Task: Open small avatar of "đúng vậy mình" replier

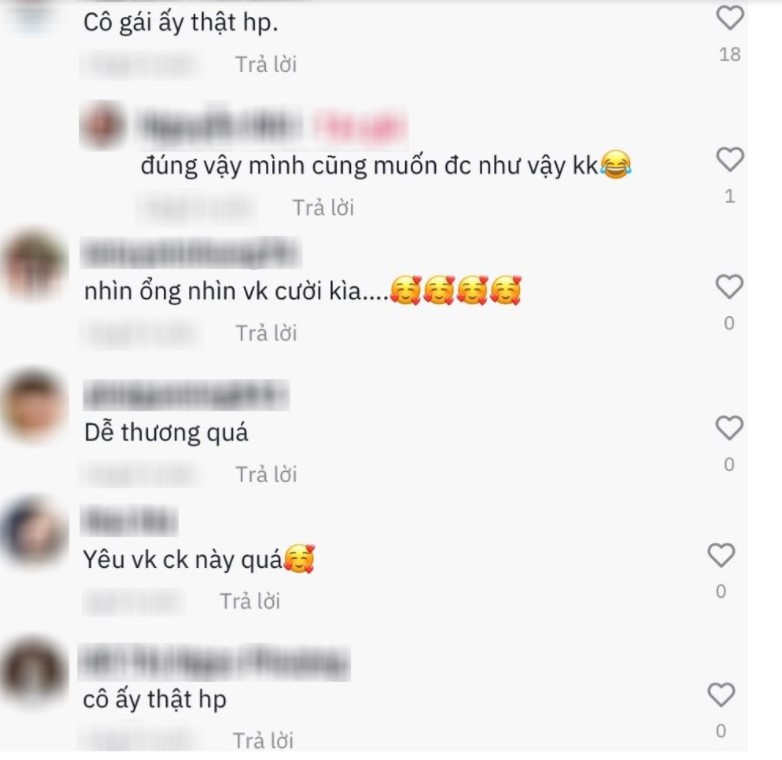Action: (103, 125)
